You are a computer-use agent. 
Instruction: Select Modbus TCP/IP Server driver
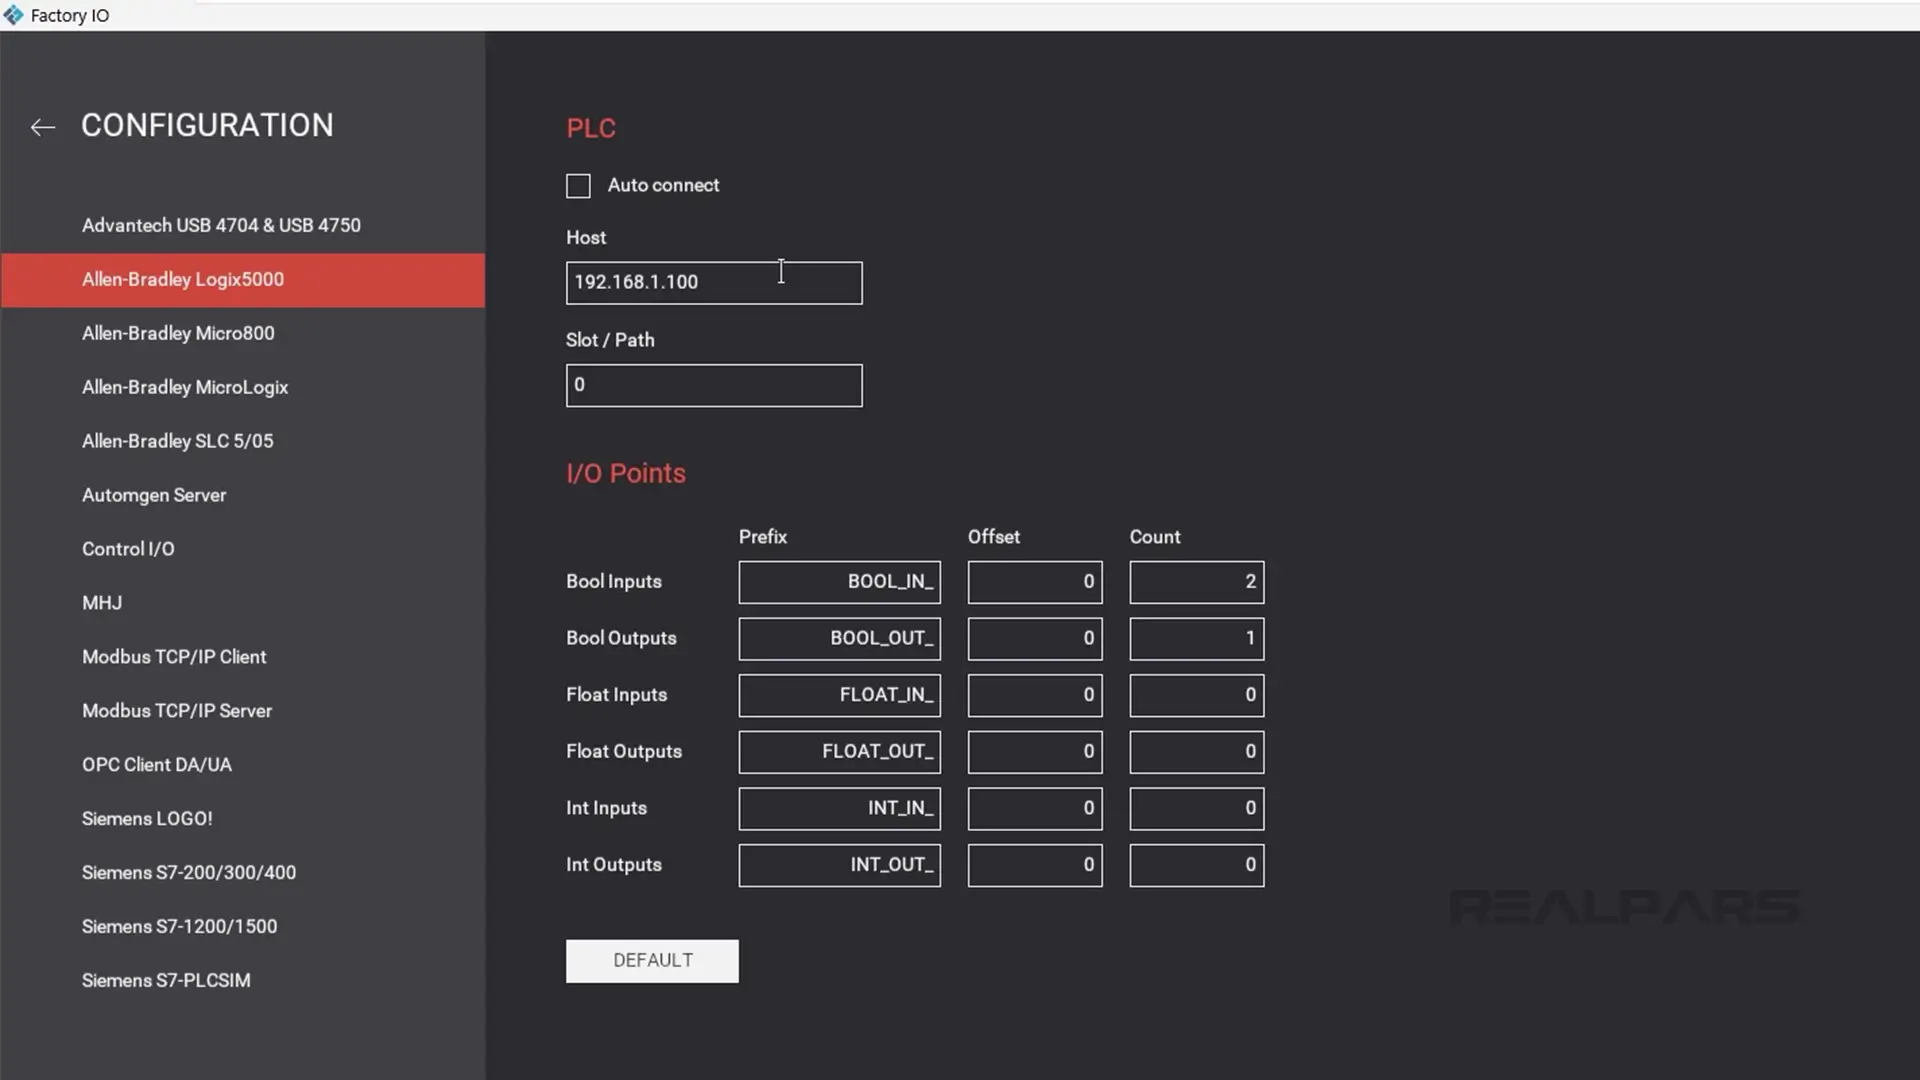(x=243, y=712)
